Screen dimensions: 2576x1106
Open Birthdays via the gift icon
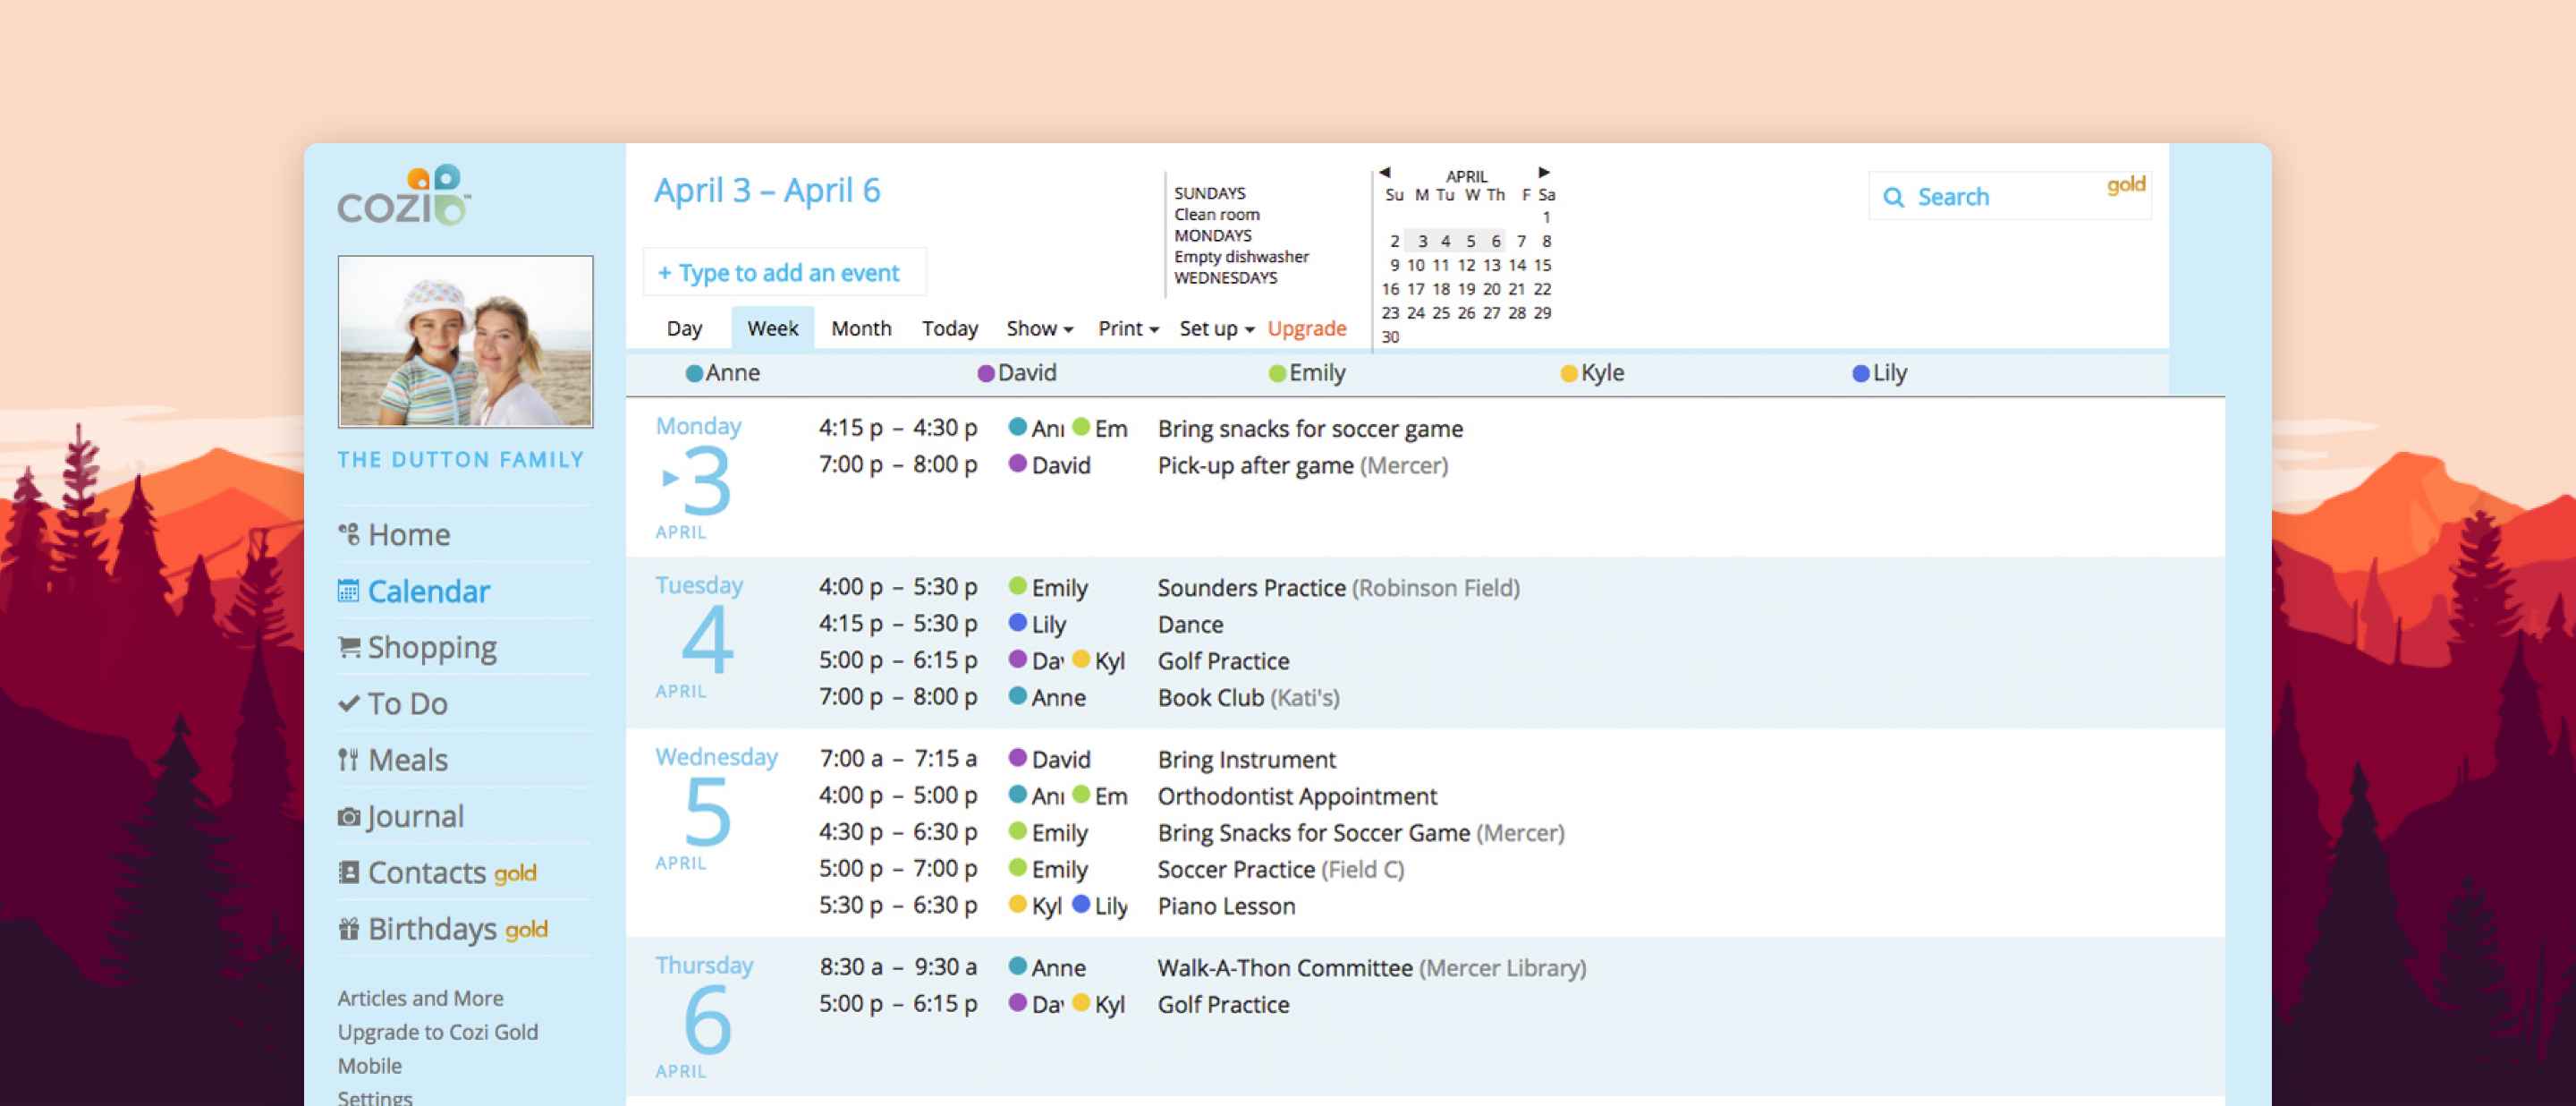tap(347, 929)
